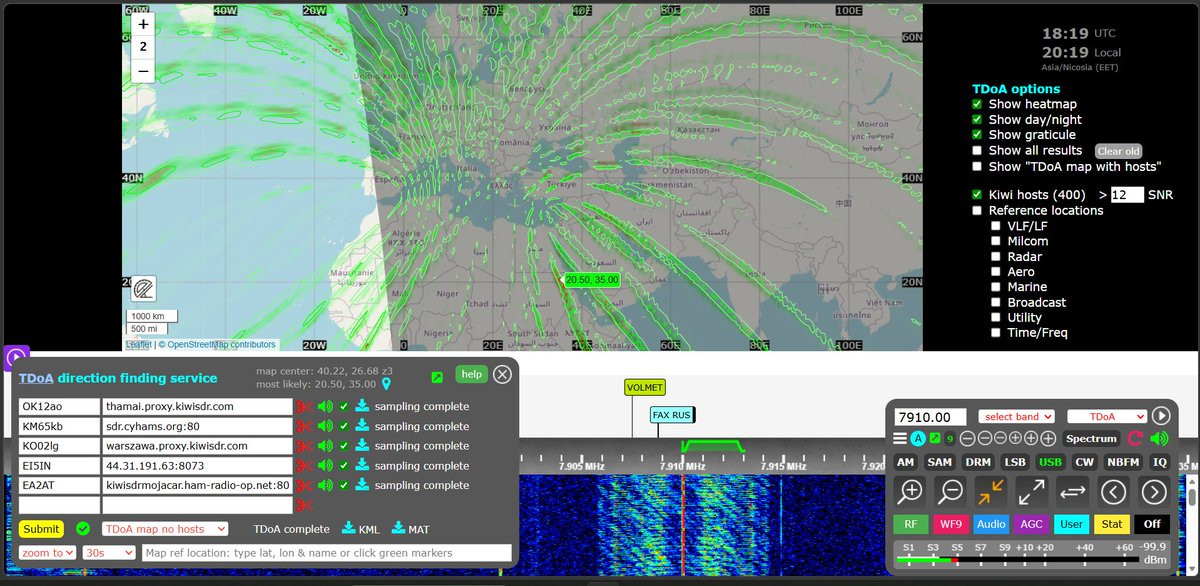The width and height of the screenshot is (1200, 586).
Task: Expand the TDoA map no hosts dropdown
Action: coord(164,529)
